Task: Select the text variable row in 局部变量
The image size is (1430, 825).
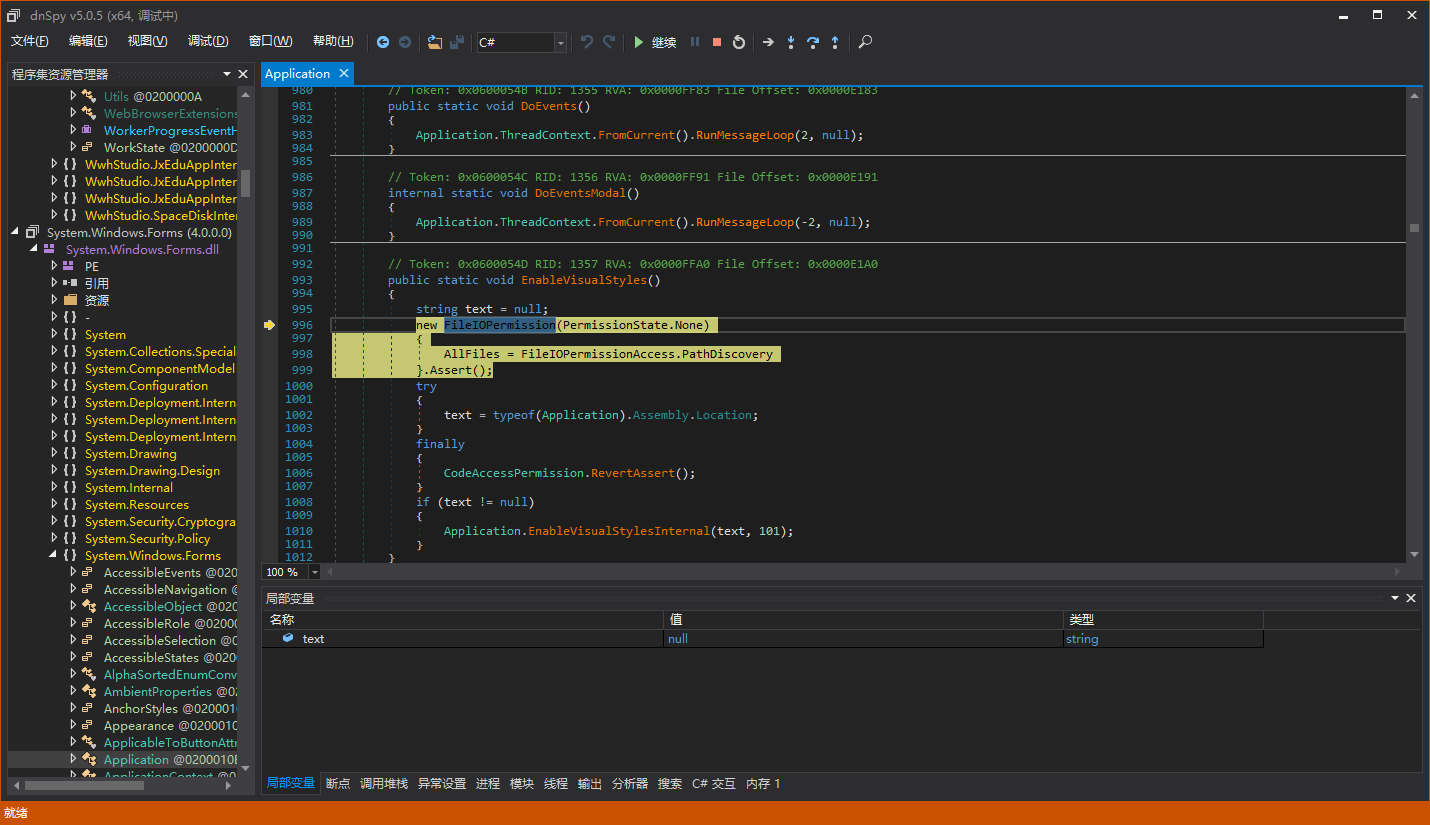Action: click(x=313, y=638)
